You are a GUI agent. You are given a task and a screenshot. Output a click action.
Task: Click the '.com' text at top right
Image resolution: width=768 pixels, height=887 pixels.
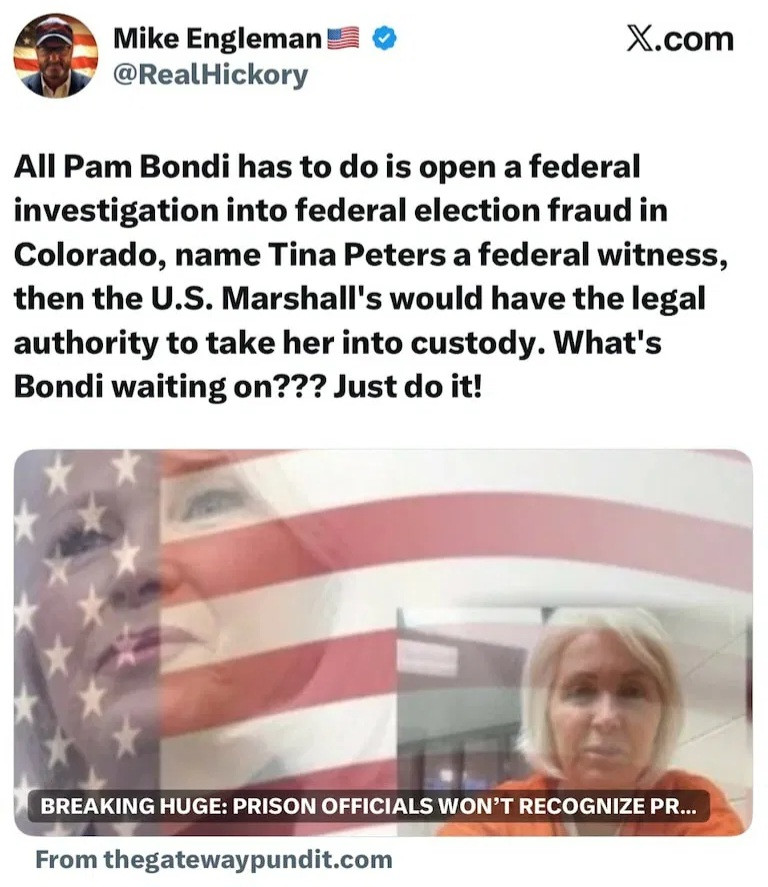[694, 40]
